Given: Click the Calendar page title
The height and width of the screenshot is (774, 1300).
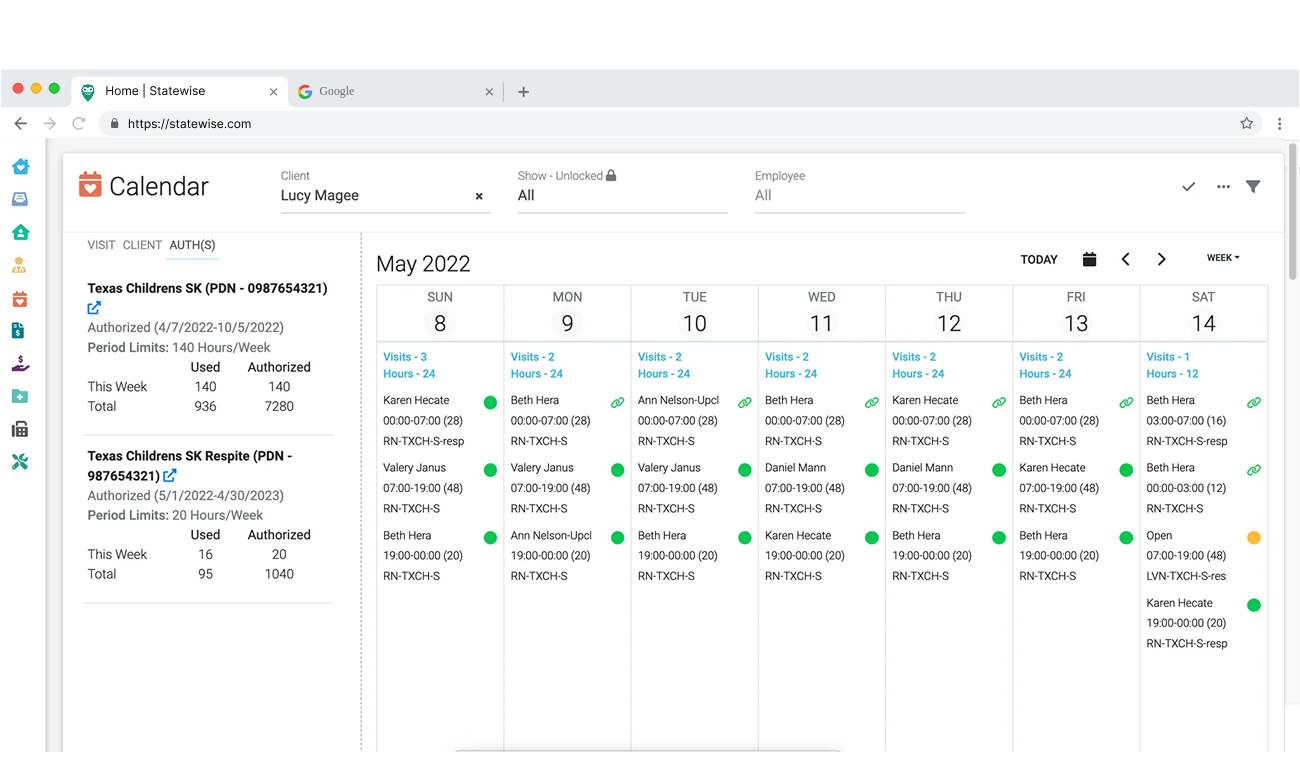Looking at the screenshot, I should pyautogui.click(x=159, y=187).
